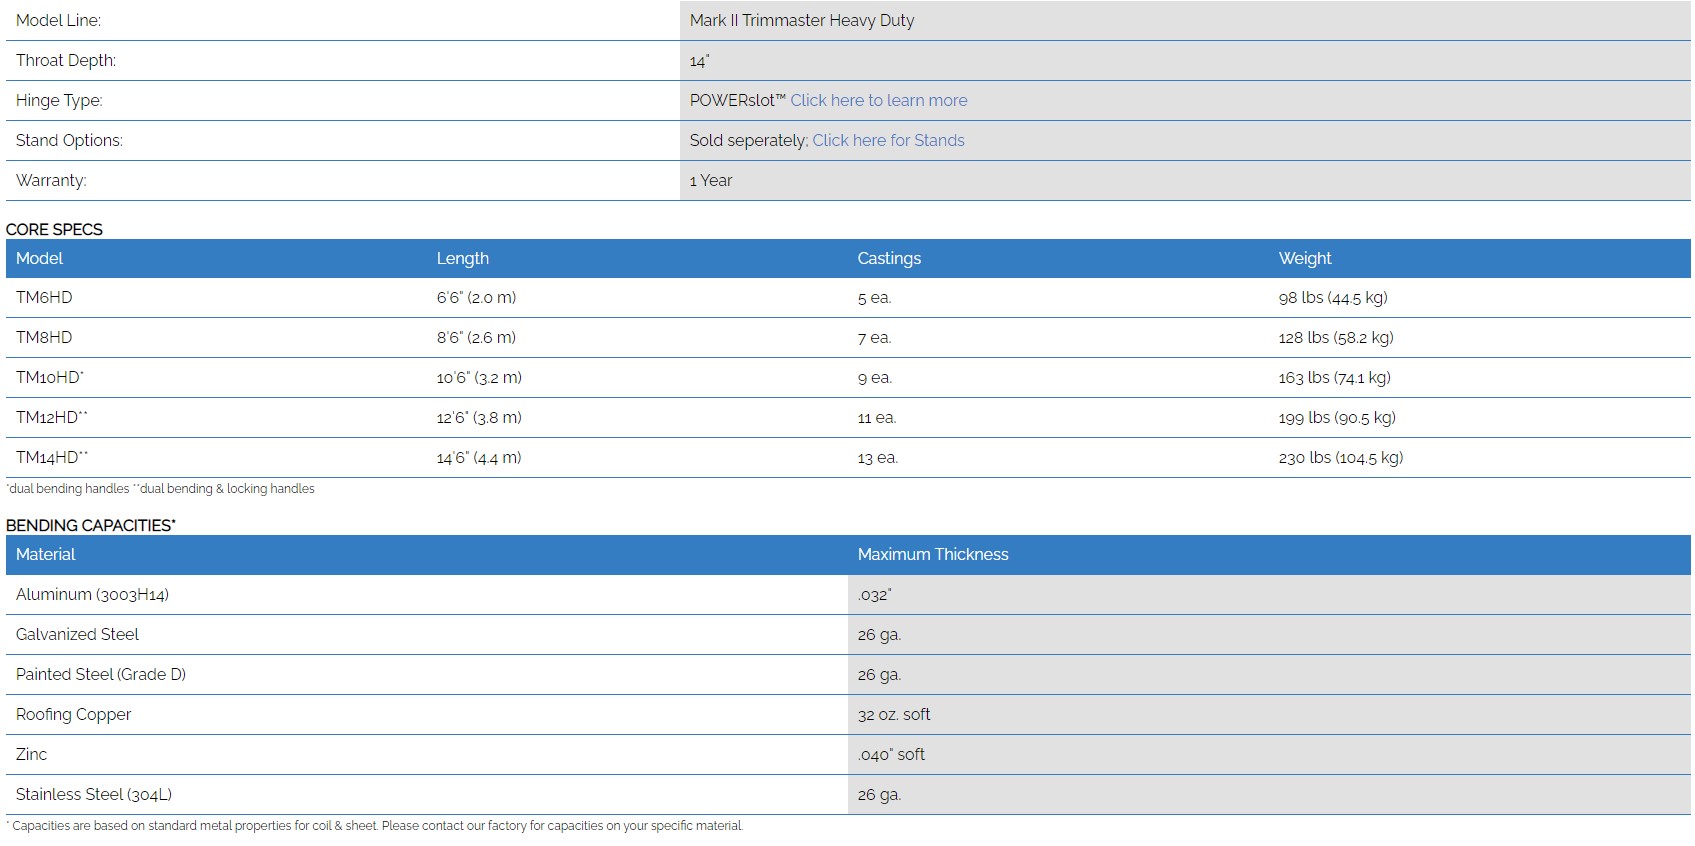Click the Length column header
1695x846 pixels.
pyautogui.click(x=462, y=258)
